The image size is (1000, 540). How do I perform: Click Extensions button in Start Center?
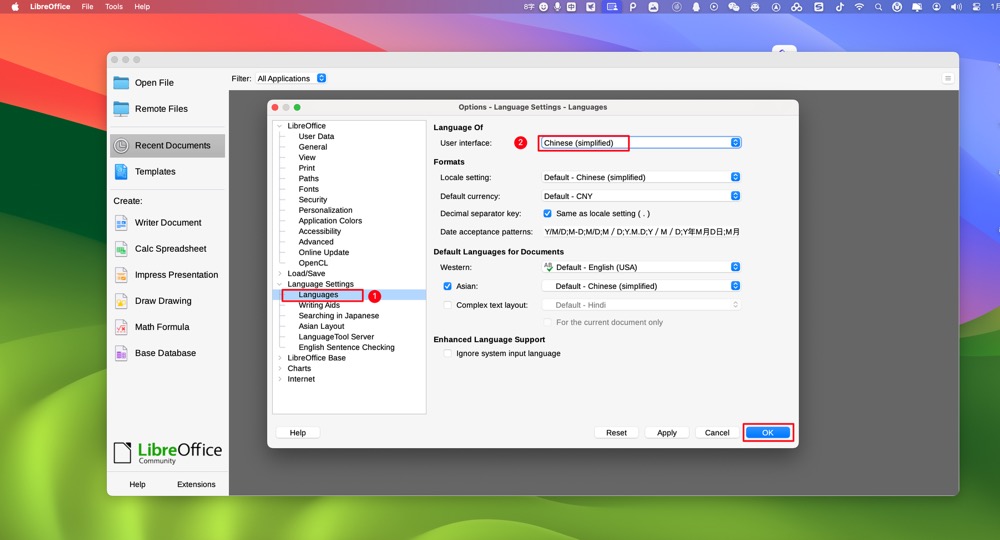(x=196, y=485)
